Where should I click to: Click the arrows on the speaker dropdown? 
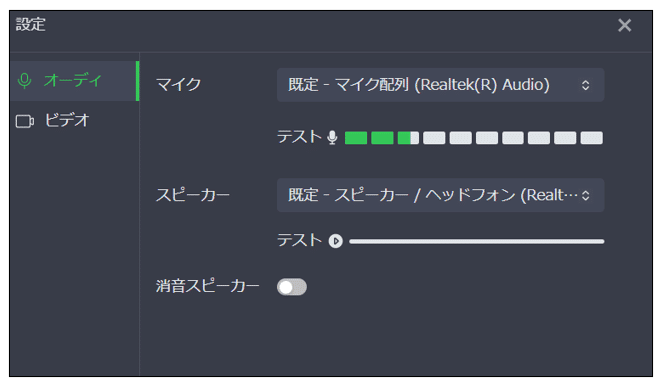pyautogui.click(x=585, y=196)
